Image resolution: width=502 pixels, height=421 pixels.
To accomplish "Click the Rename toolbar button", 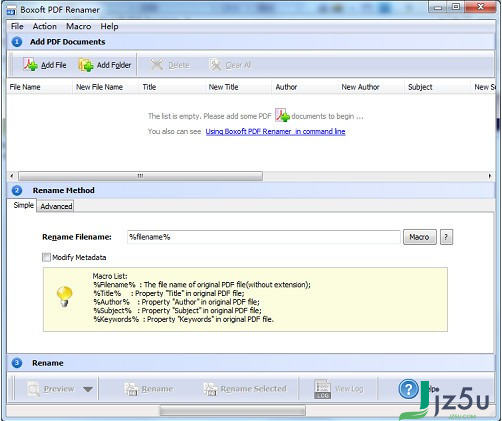I will 148,389.
